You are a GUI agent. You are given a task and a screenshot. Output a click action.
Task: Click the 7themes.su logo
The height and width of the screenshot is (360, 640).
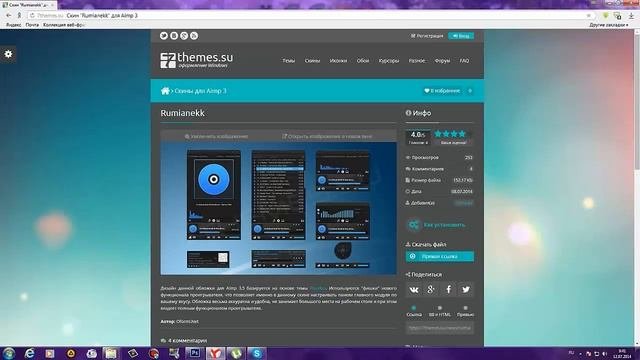(196, 60)
